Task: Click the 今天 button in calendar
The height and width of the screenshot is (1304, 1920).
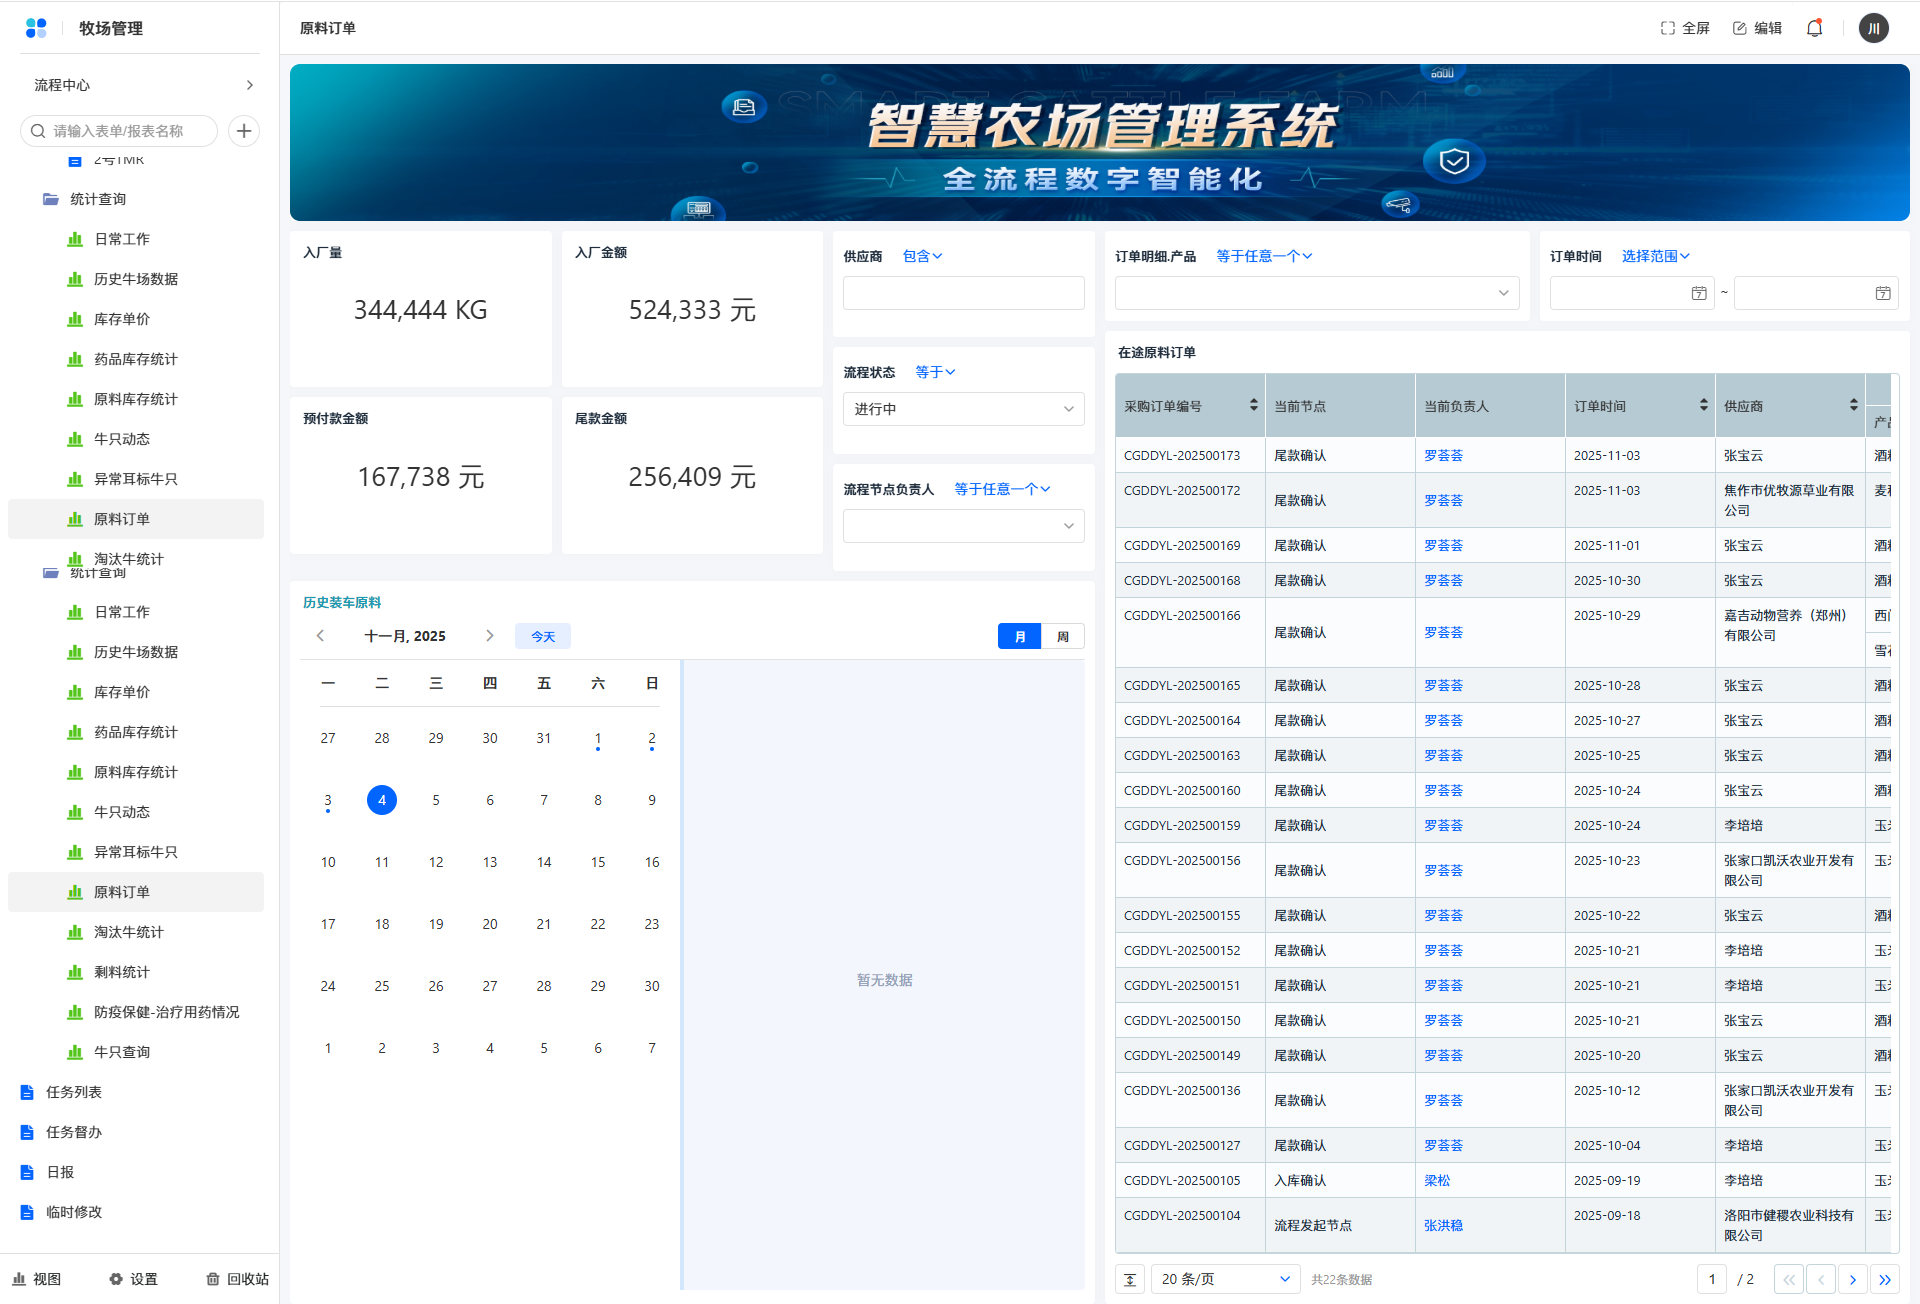Action: [x=542, y=636]
